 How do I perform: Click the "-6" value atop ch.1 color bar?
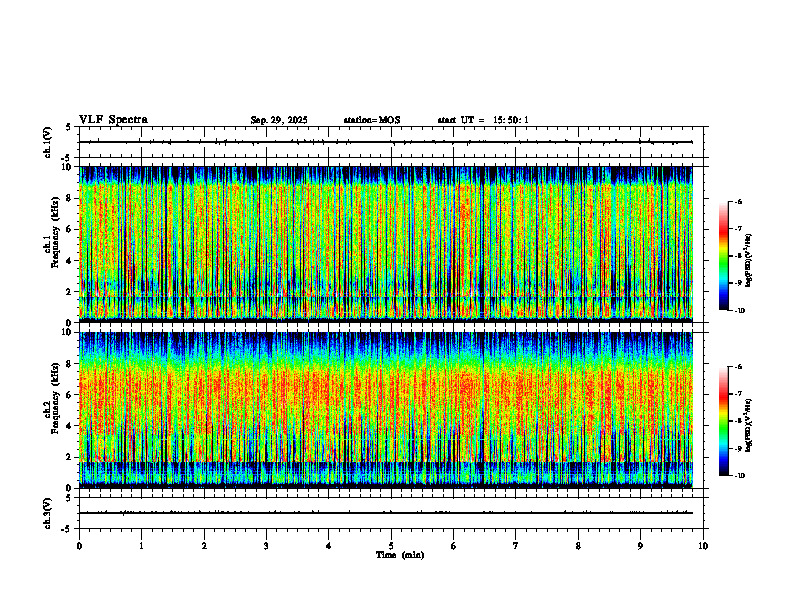pyautogui.click(x=737, y=201)
